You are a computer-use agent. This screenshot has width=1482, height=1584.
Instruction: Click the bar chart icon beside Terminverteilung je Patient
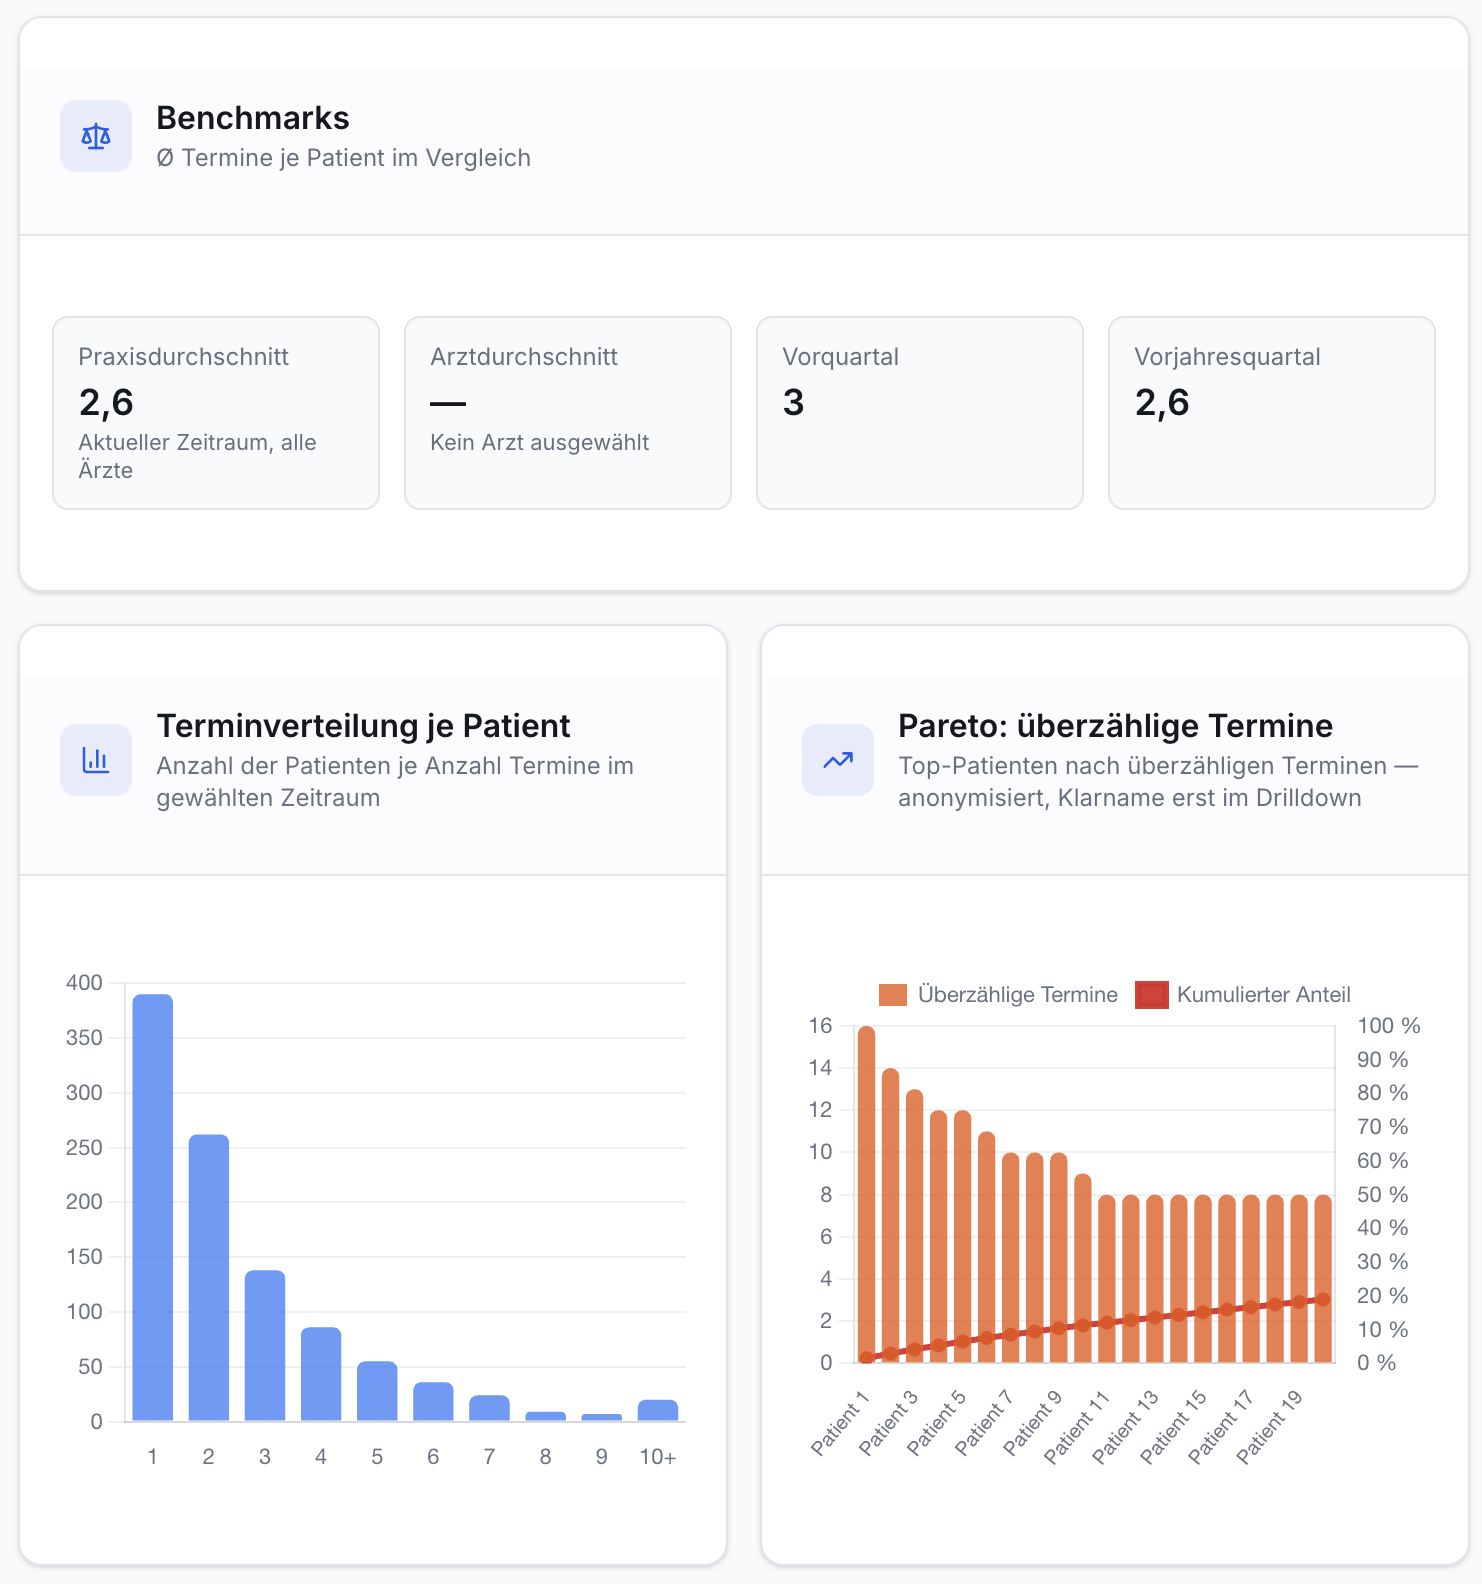coord(96,760)
